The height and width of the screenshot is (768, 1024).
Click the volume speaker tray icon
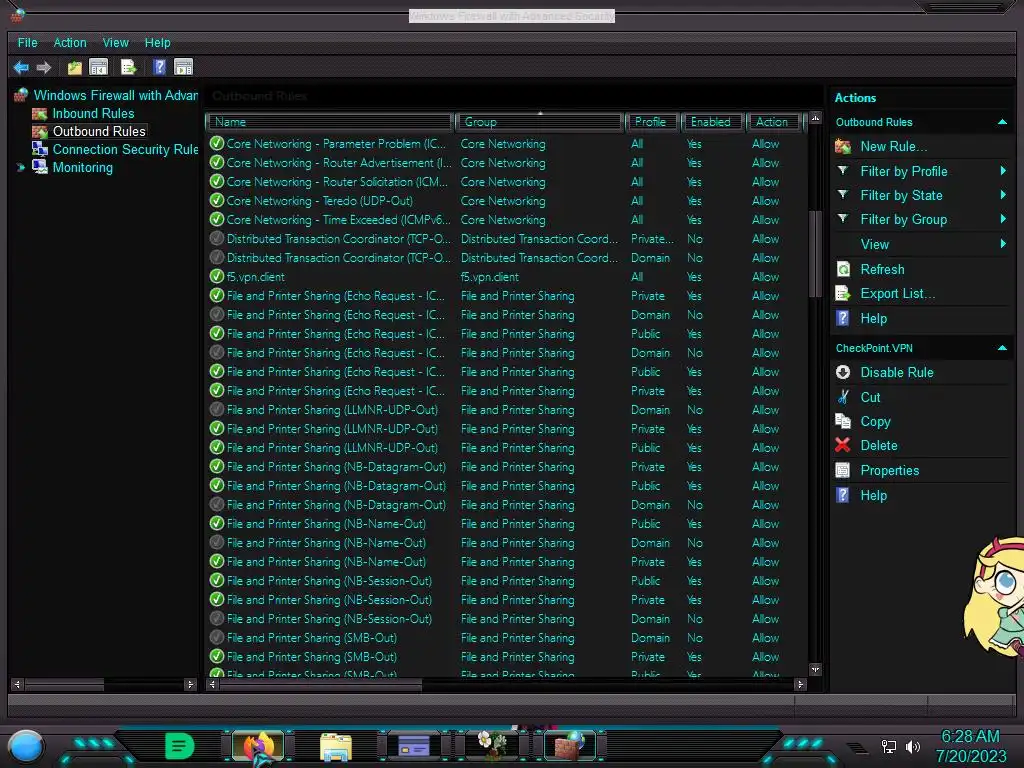pyautogui.click(x=913, y=746)
